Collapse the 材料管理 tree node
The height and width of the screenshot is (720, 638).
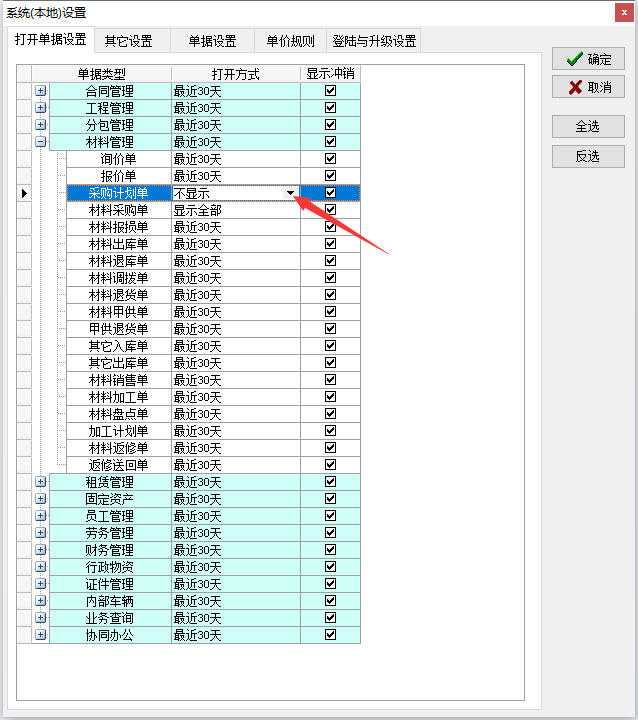point(41,142)
